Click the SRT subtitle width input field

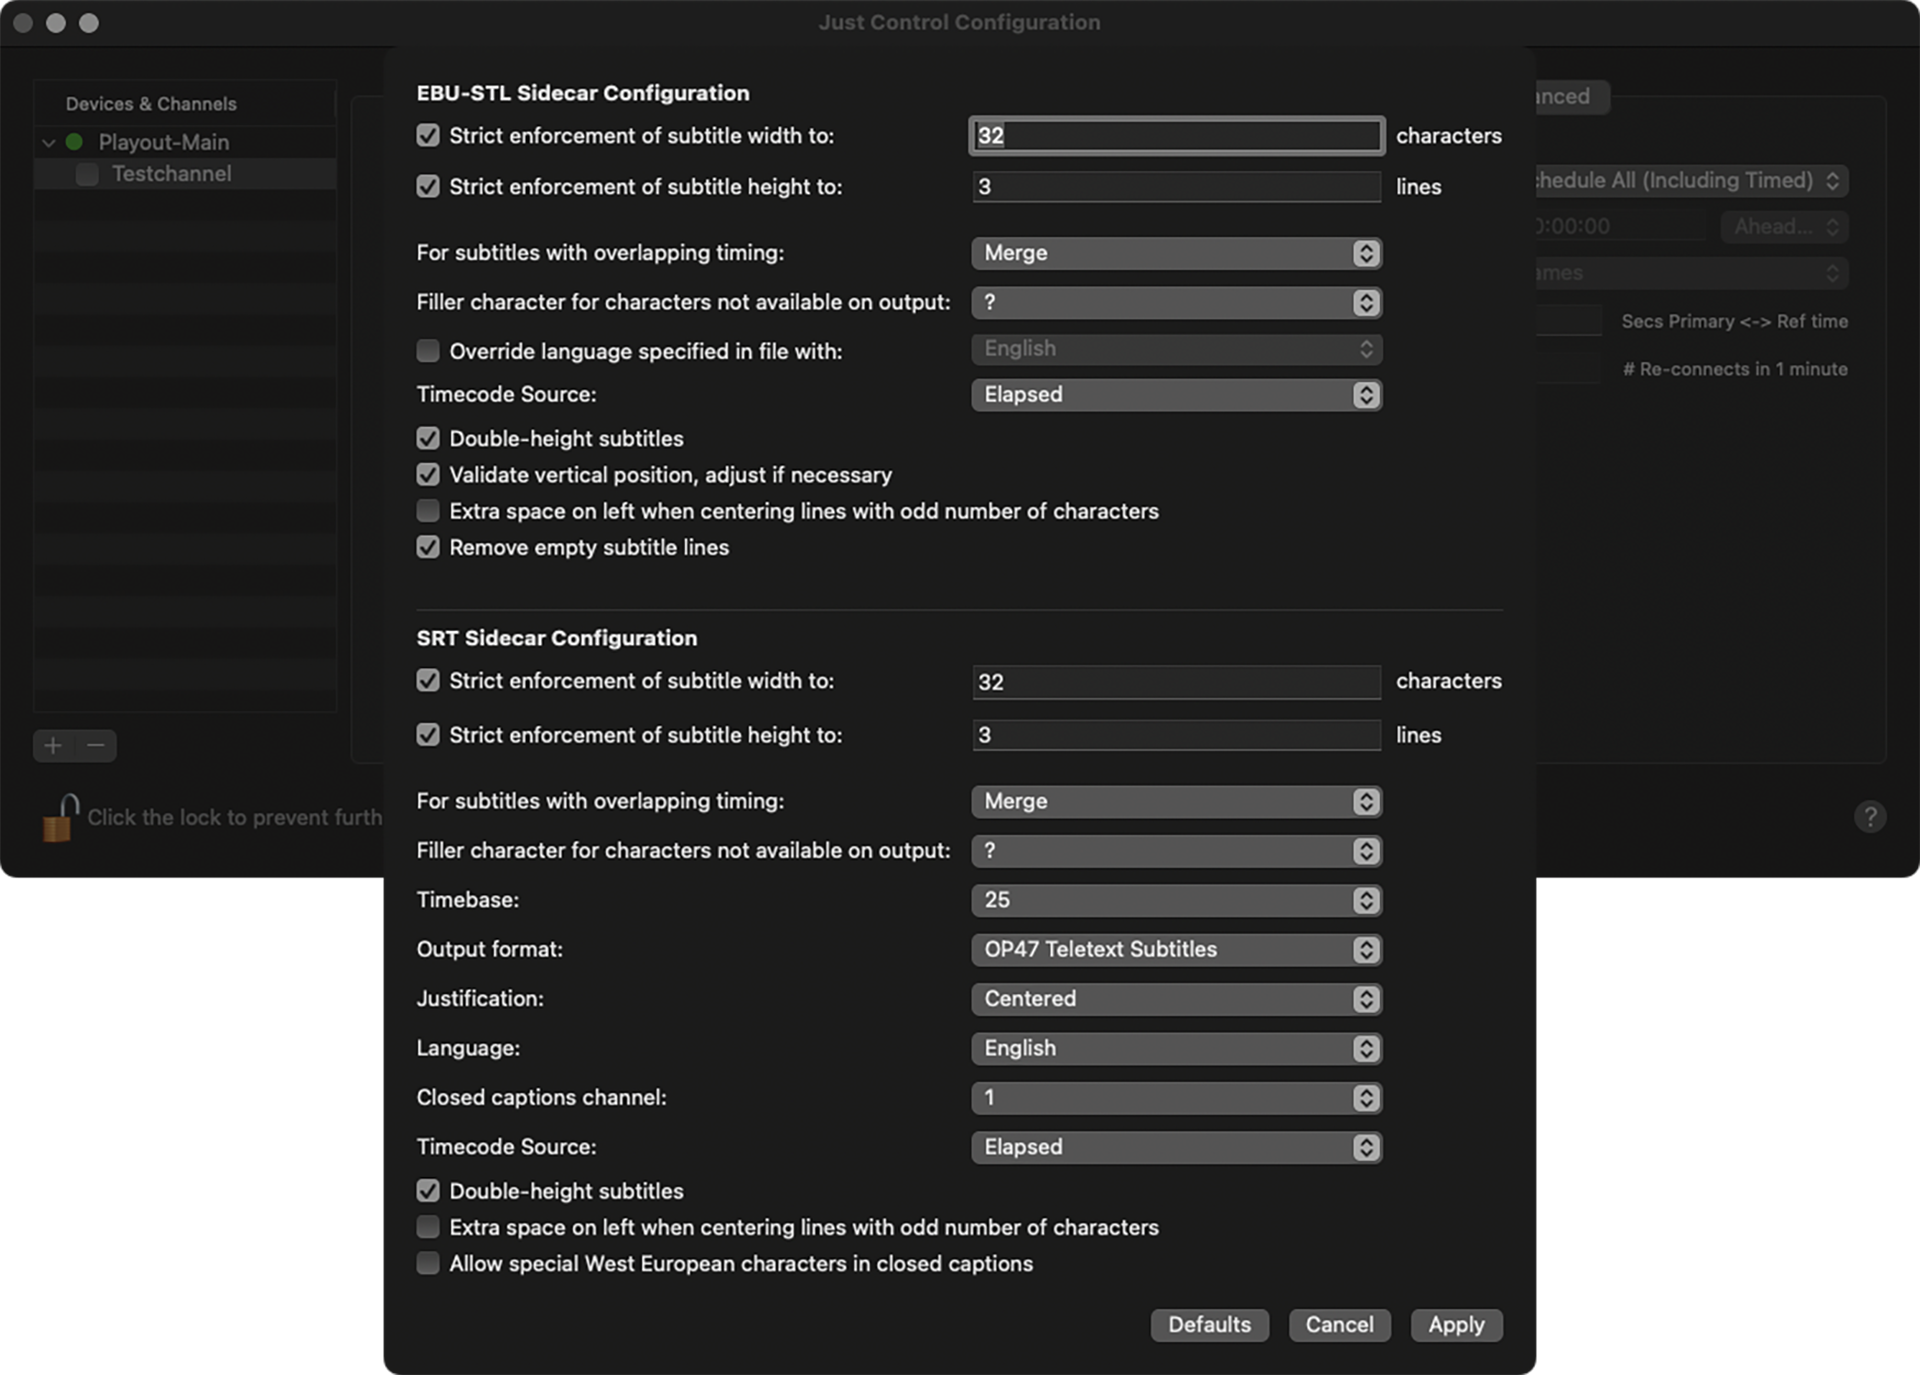(x=1175, y=682)
